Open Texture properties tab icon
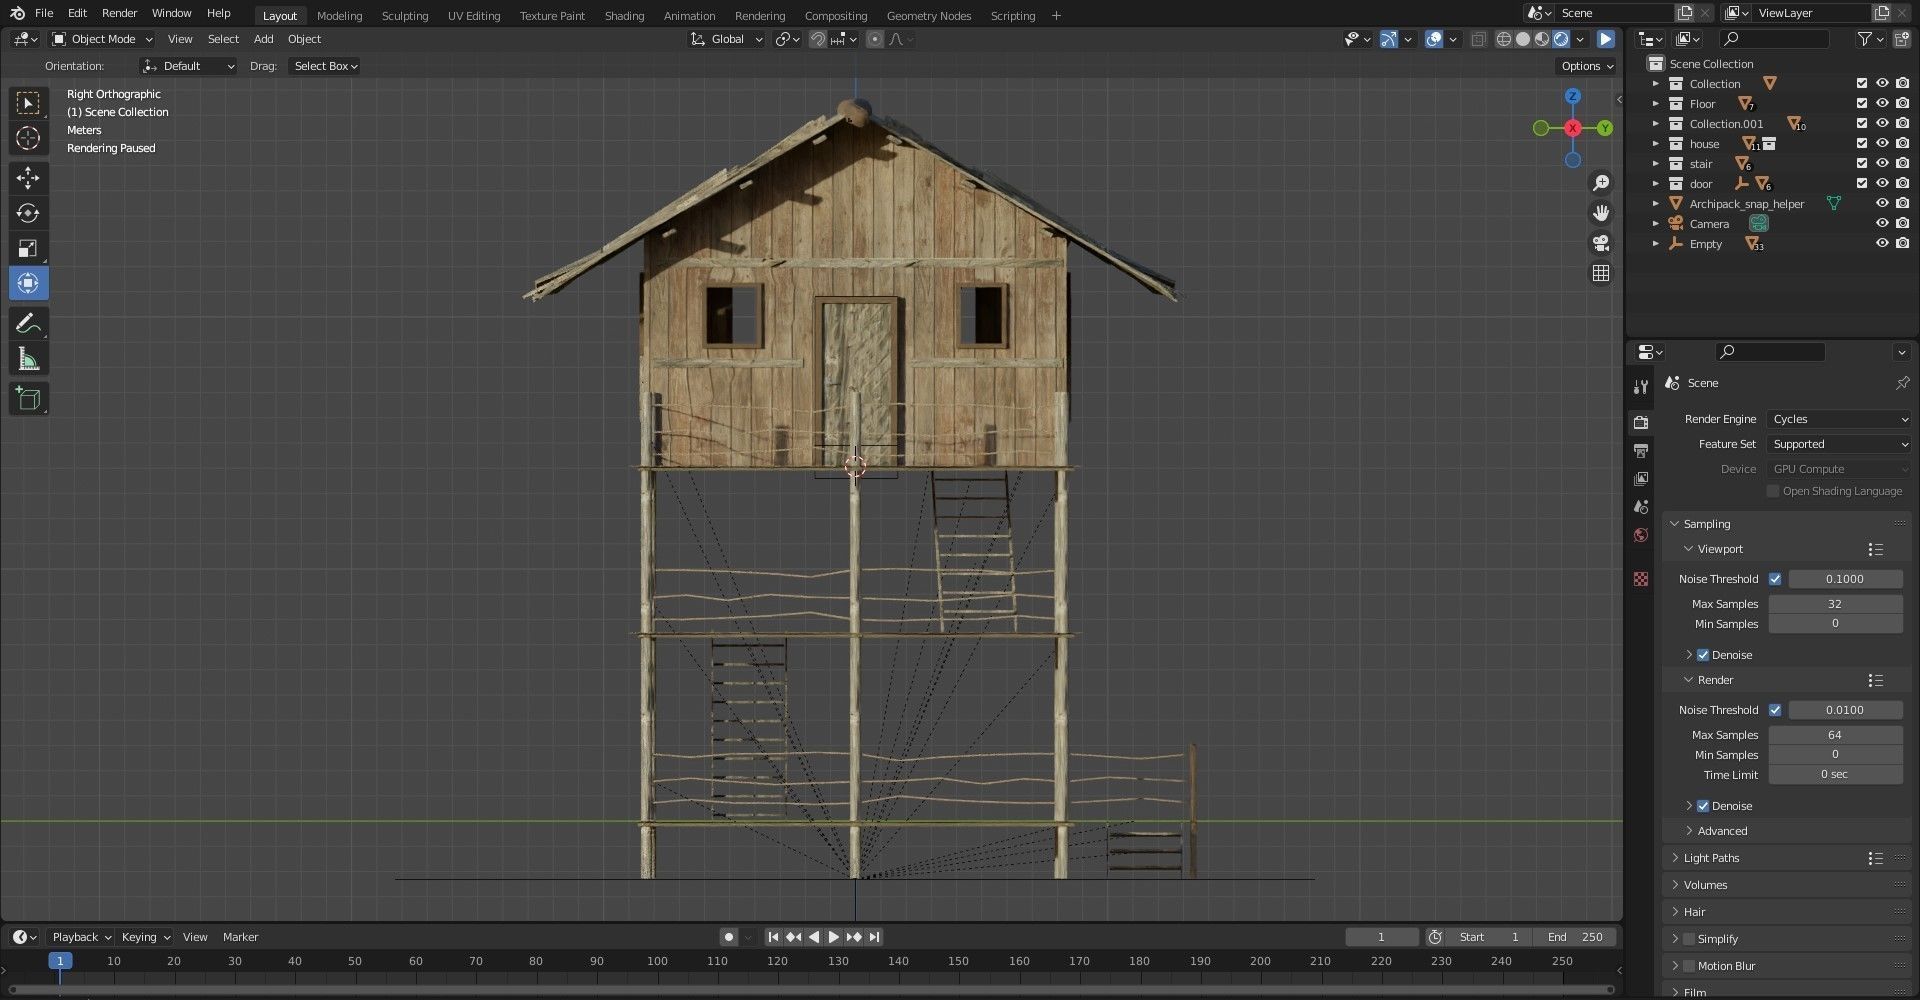Screen dimensions: 1920x1000 (1640, 579)
